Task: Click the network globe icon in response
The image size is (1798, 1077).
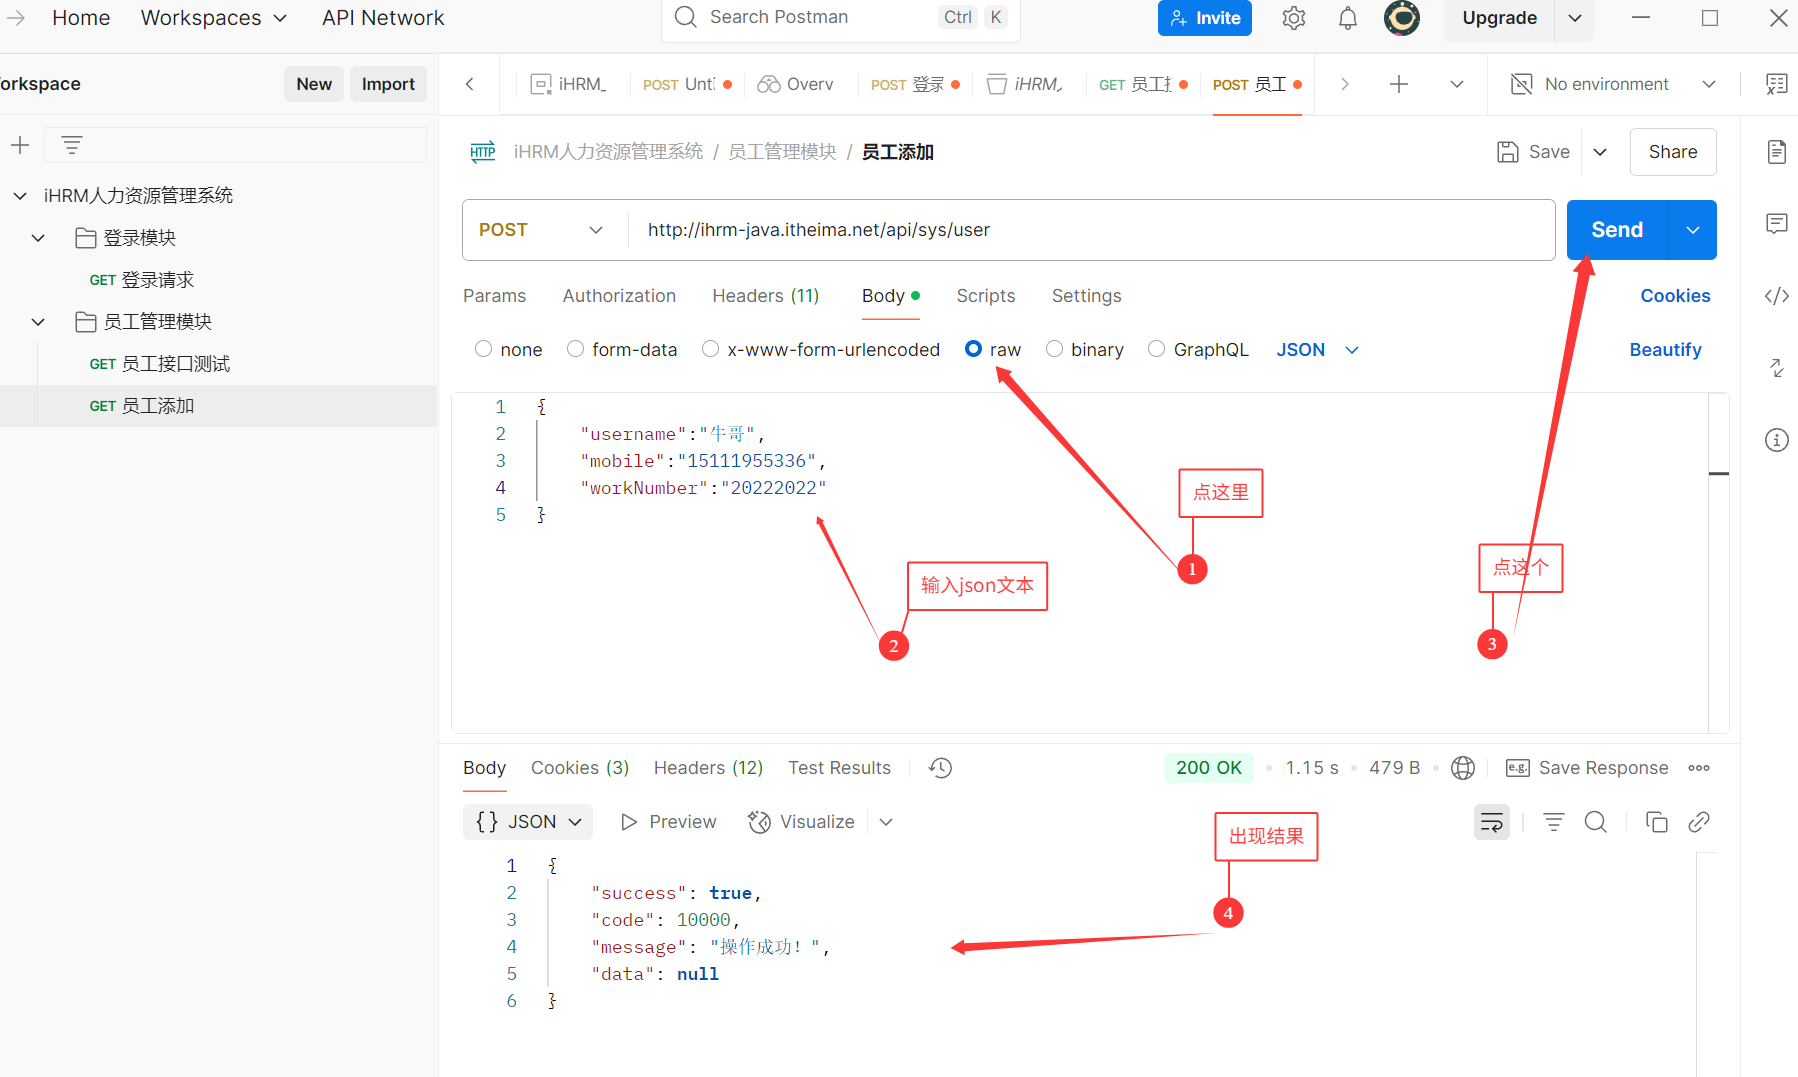Action: (x=1463, y=768)
